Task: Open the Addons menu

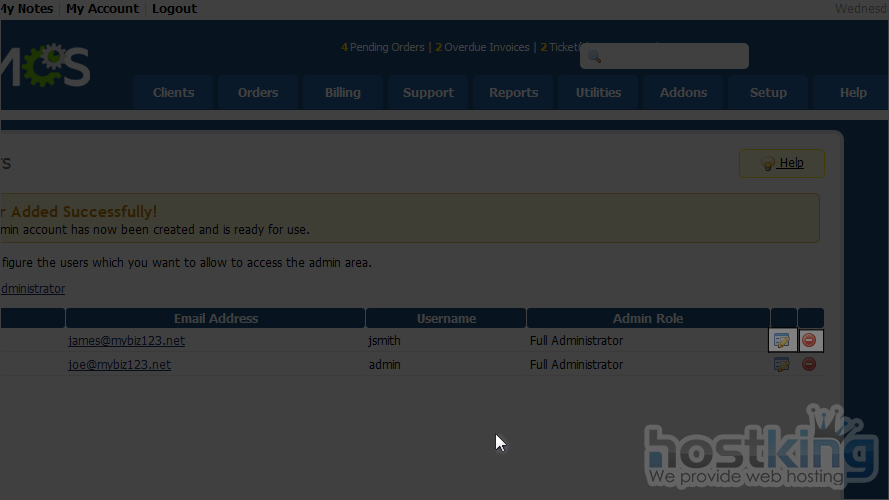Action: [x=683, y=93]
